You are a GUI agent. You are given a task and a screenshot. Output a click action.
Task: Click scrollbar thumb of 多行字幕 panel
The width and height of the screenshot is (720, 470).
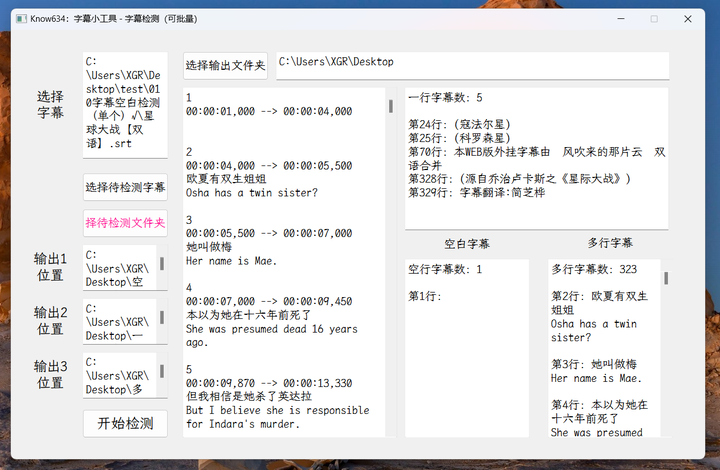point(666,278)
